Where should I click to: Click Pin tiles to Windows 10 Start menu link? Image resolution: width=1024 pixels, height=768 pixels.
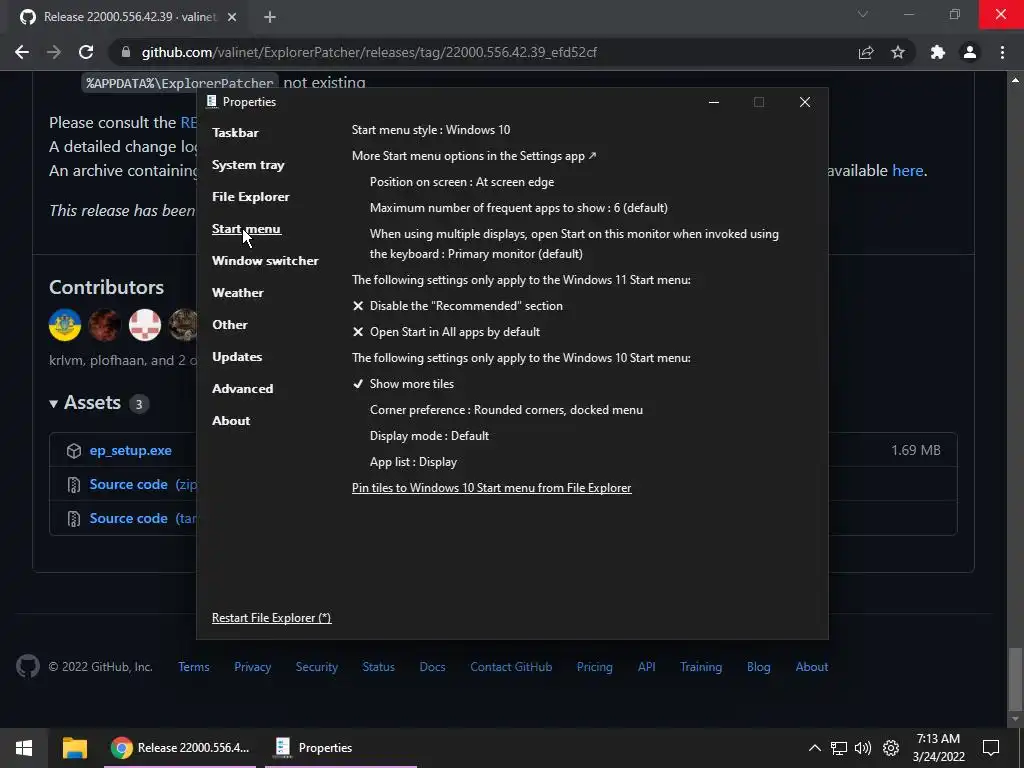pos(492,488)
